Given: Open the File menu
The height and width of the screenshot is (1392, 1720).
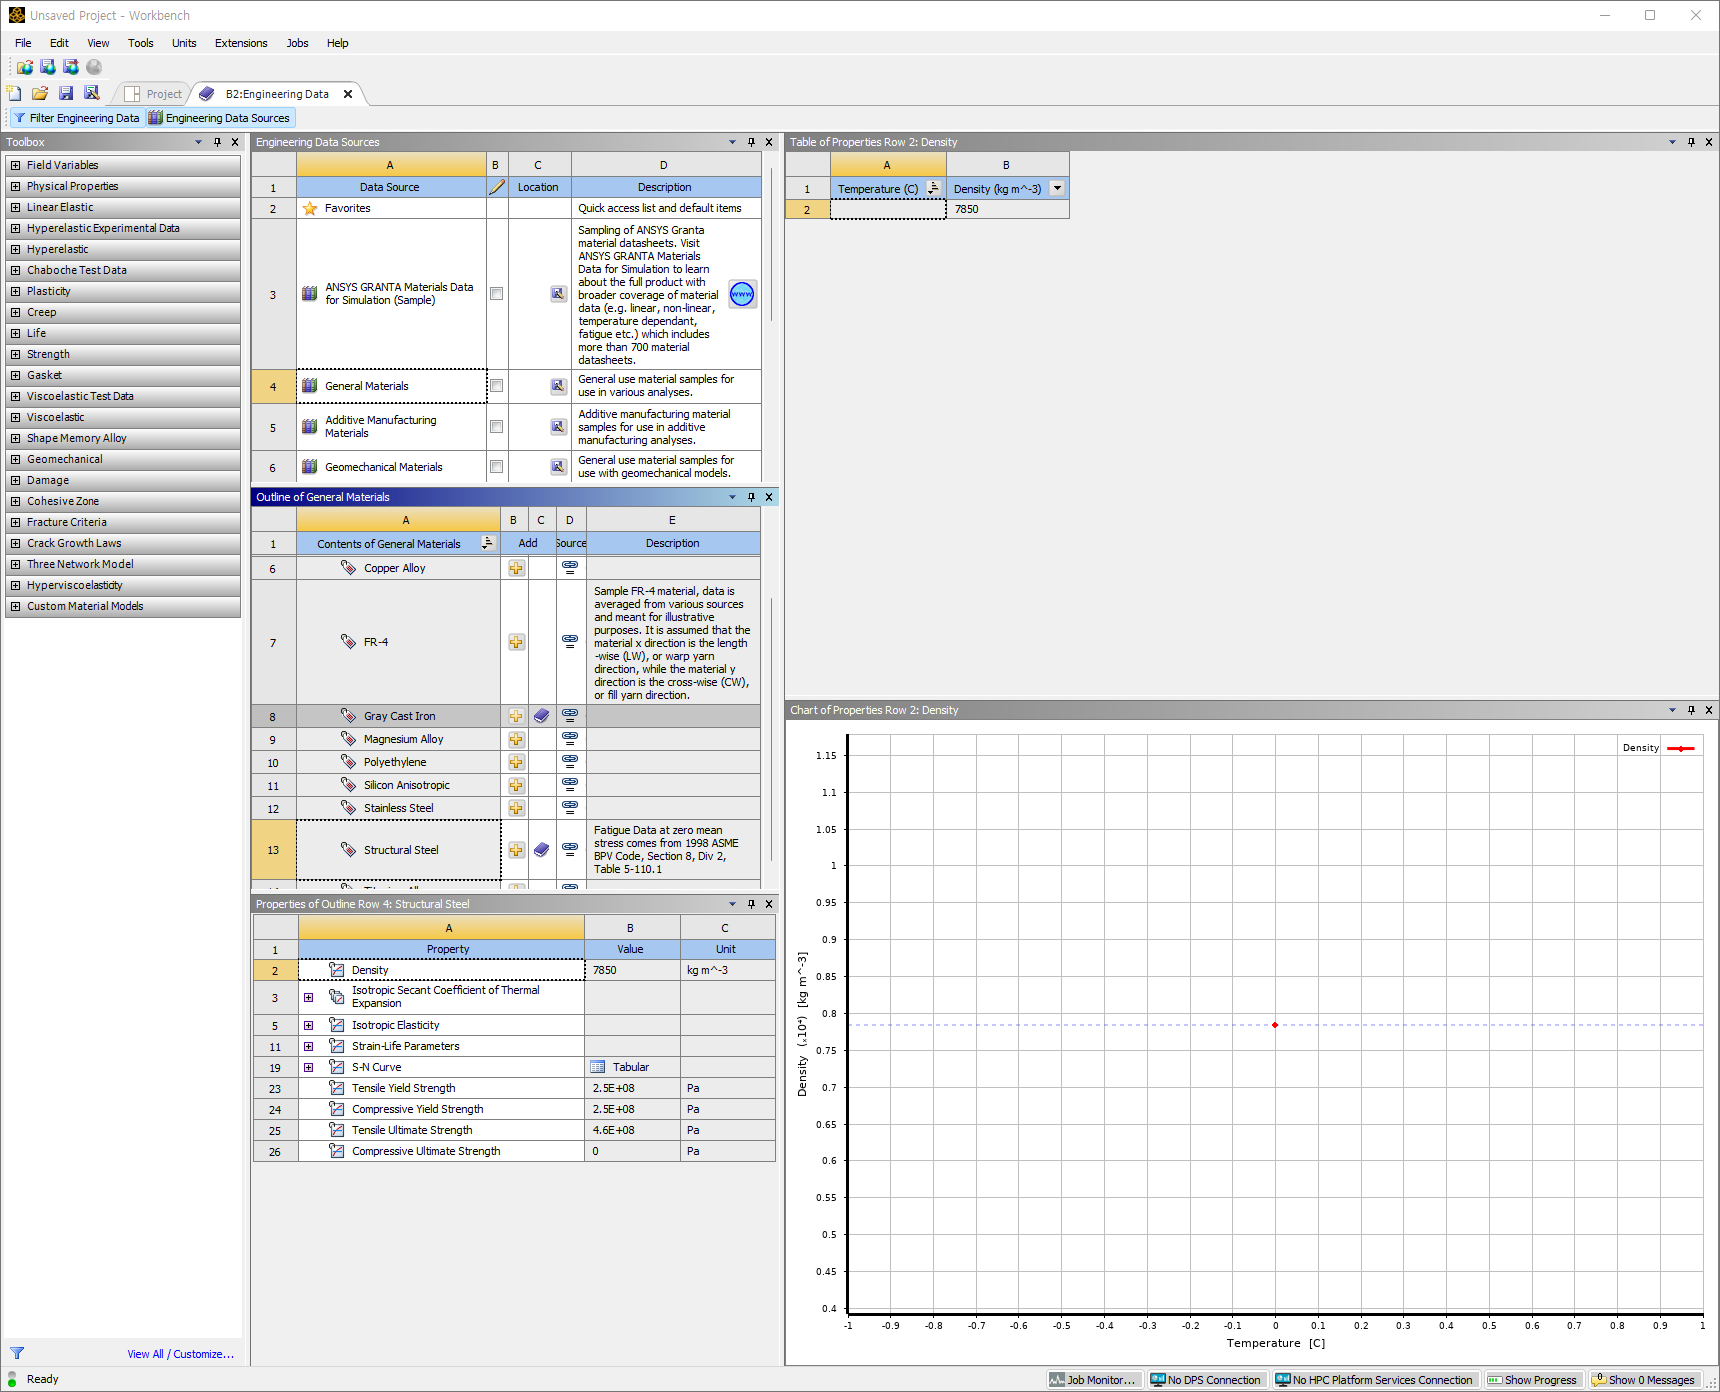Looking at the screenshot, I should pyautogui.click(x=23, y=43).
